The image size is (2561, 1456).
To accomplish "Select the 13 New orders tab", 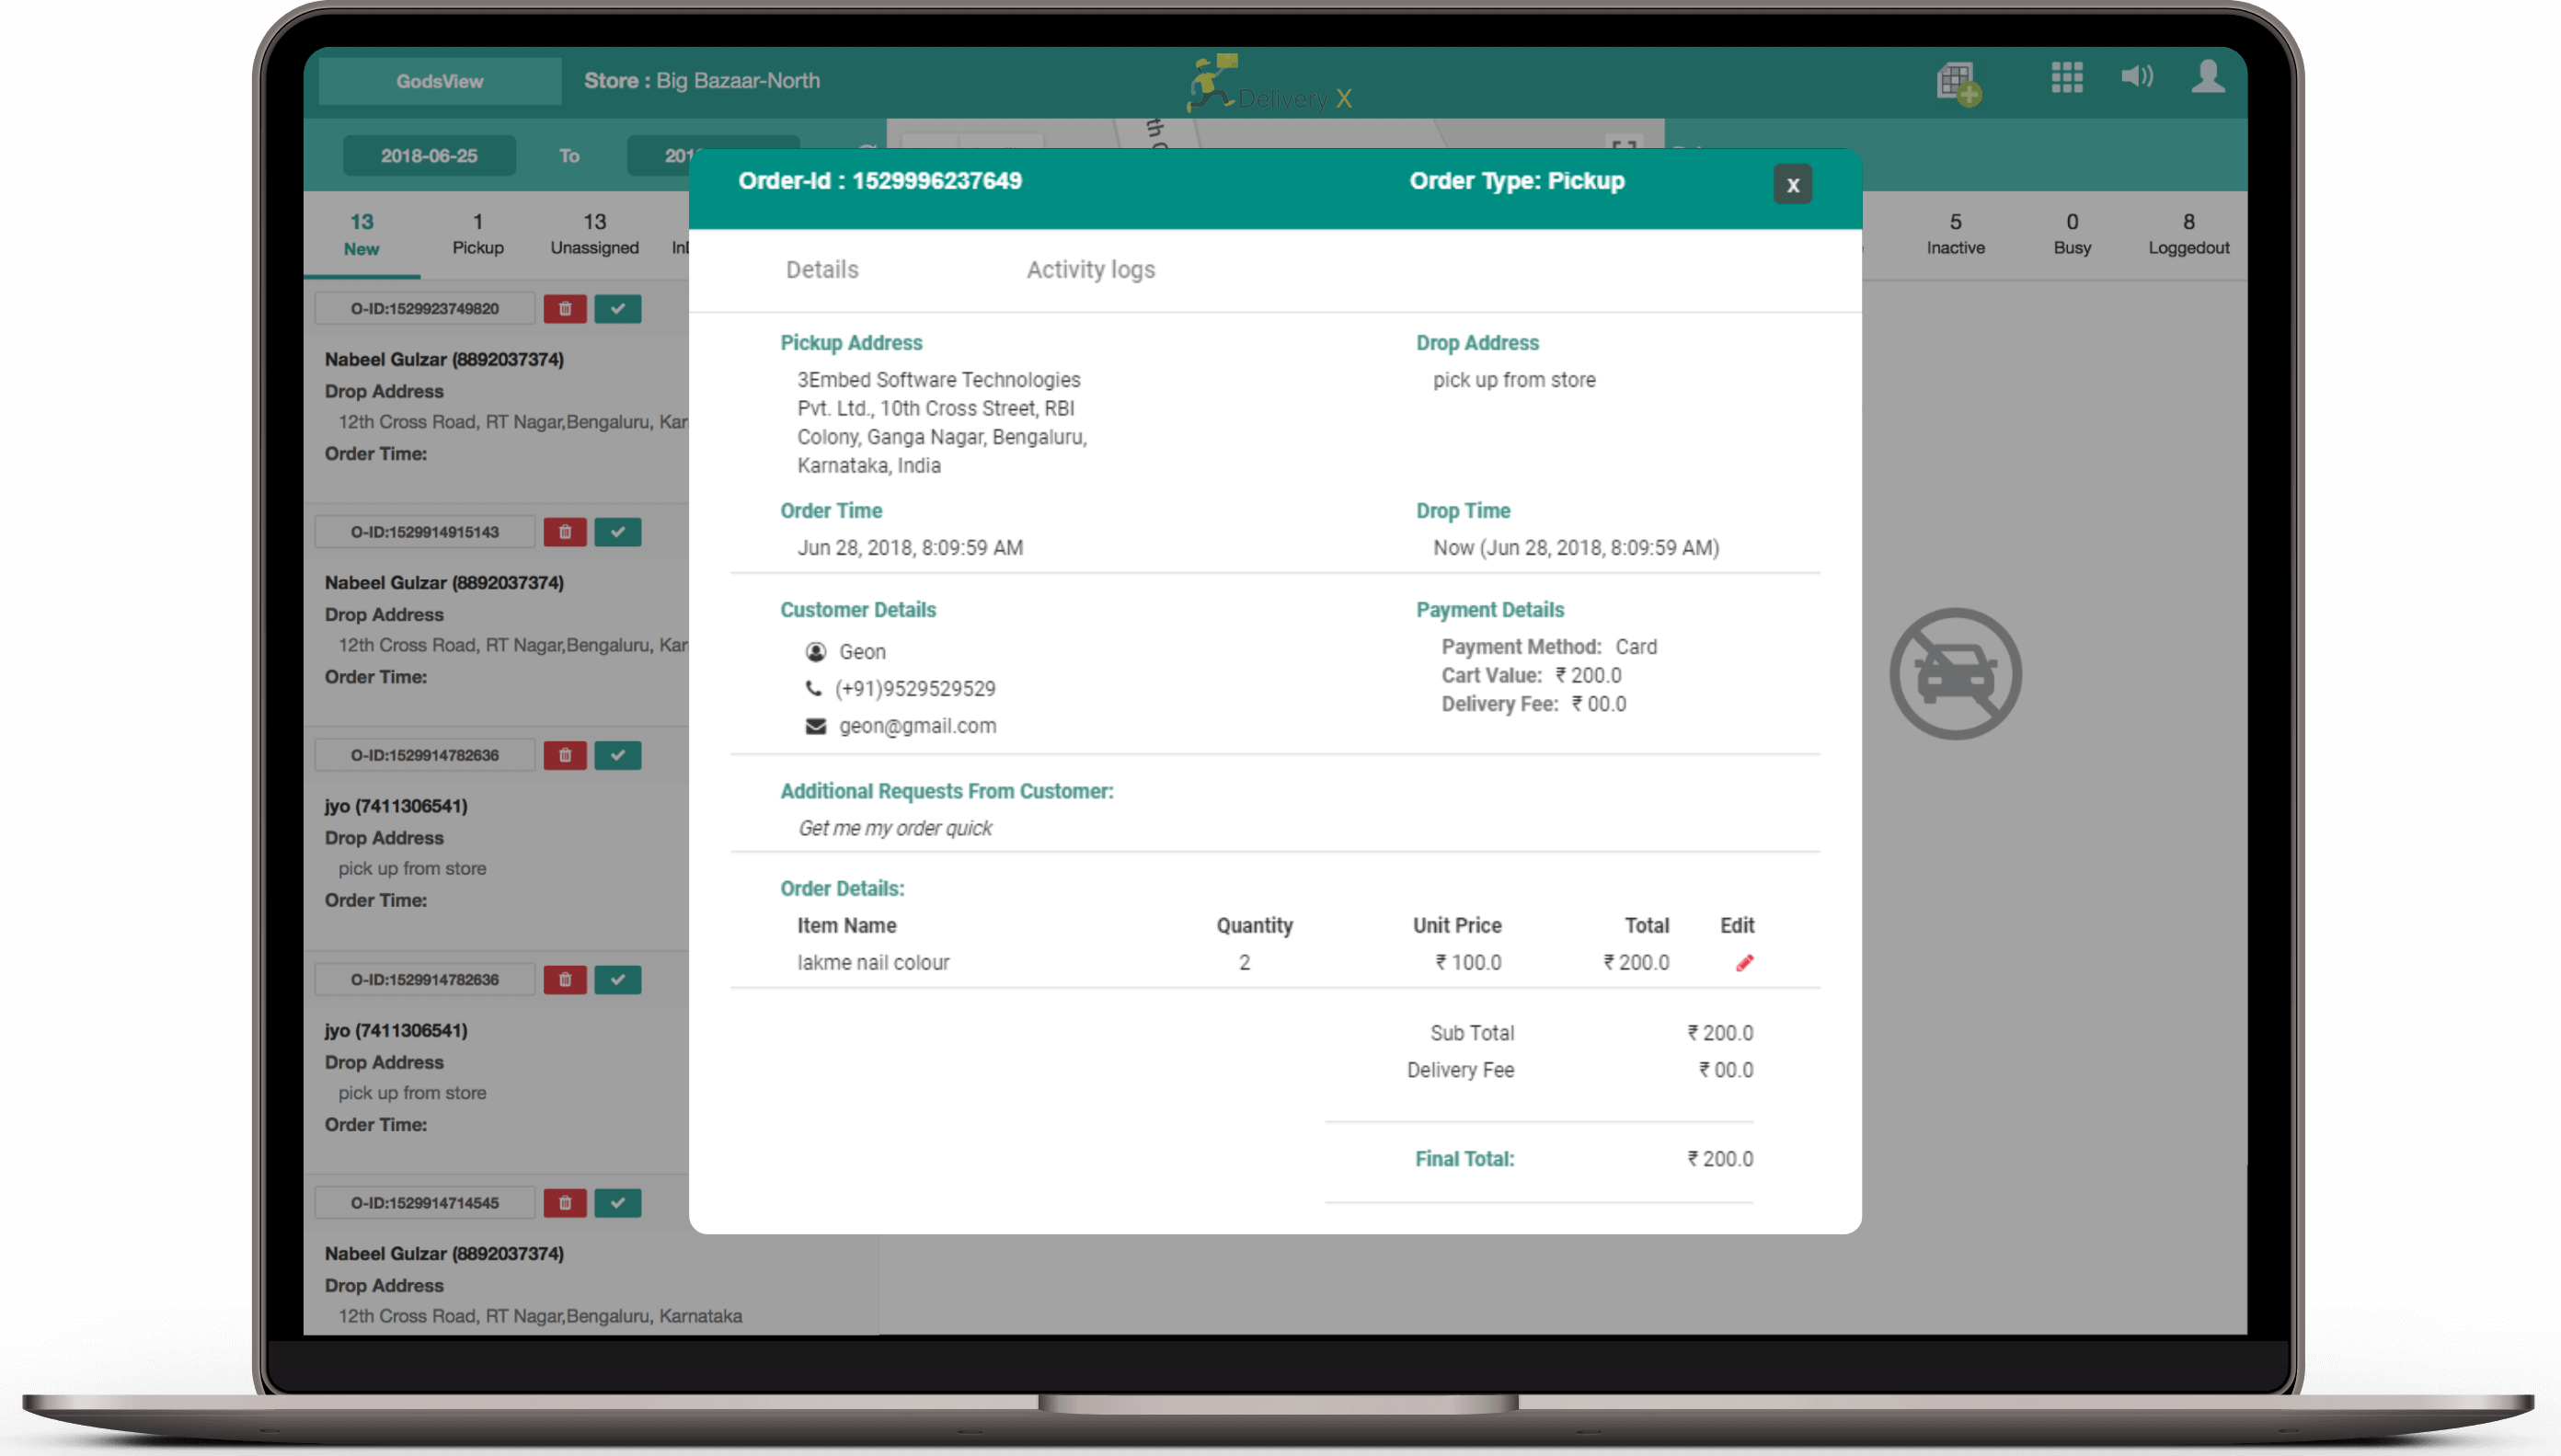I will (x=361, y=235).
